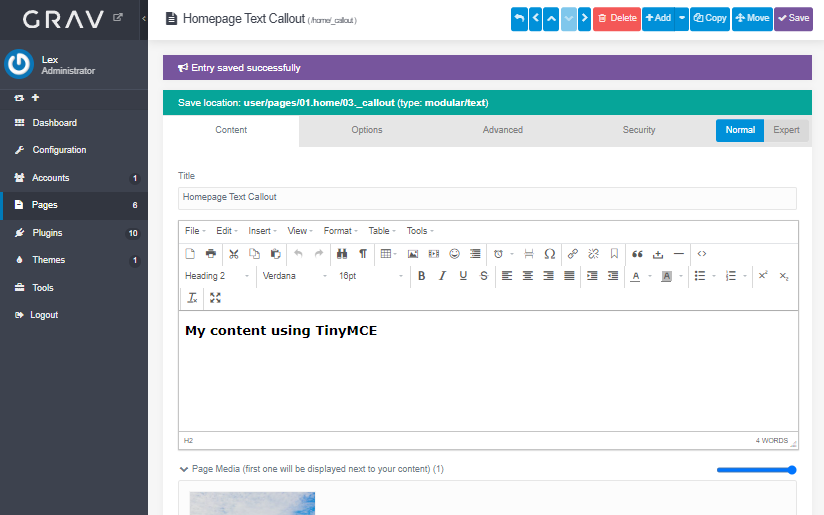Open the File menu in editor
Viewport: 824px width, 515px height.
[x=195, y=231]
